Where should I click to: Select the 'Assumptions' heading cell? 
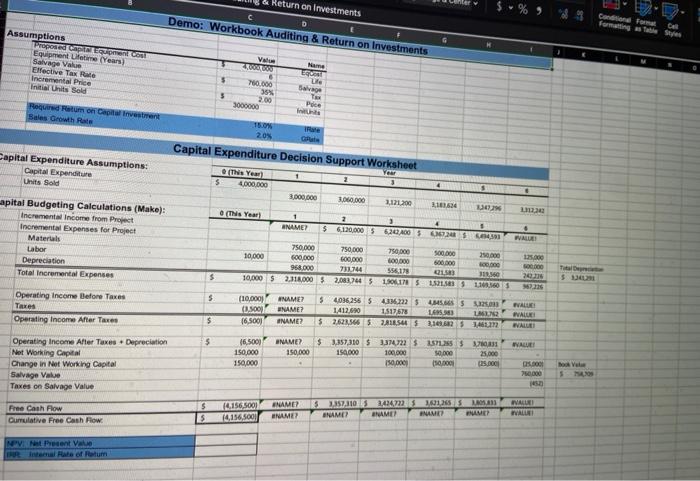tap(36, 35)
